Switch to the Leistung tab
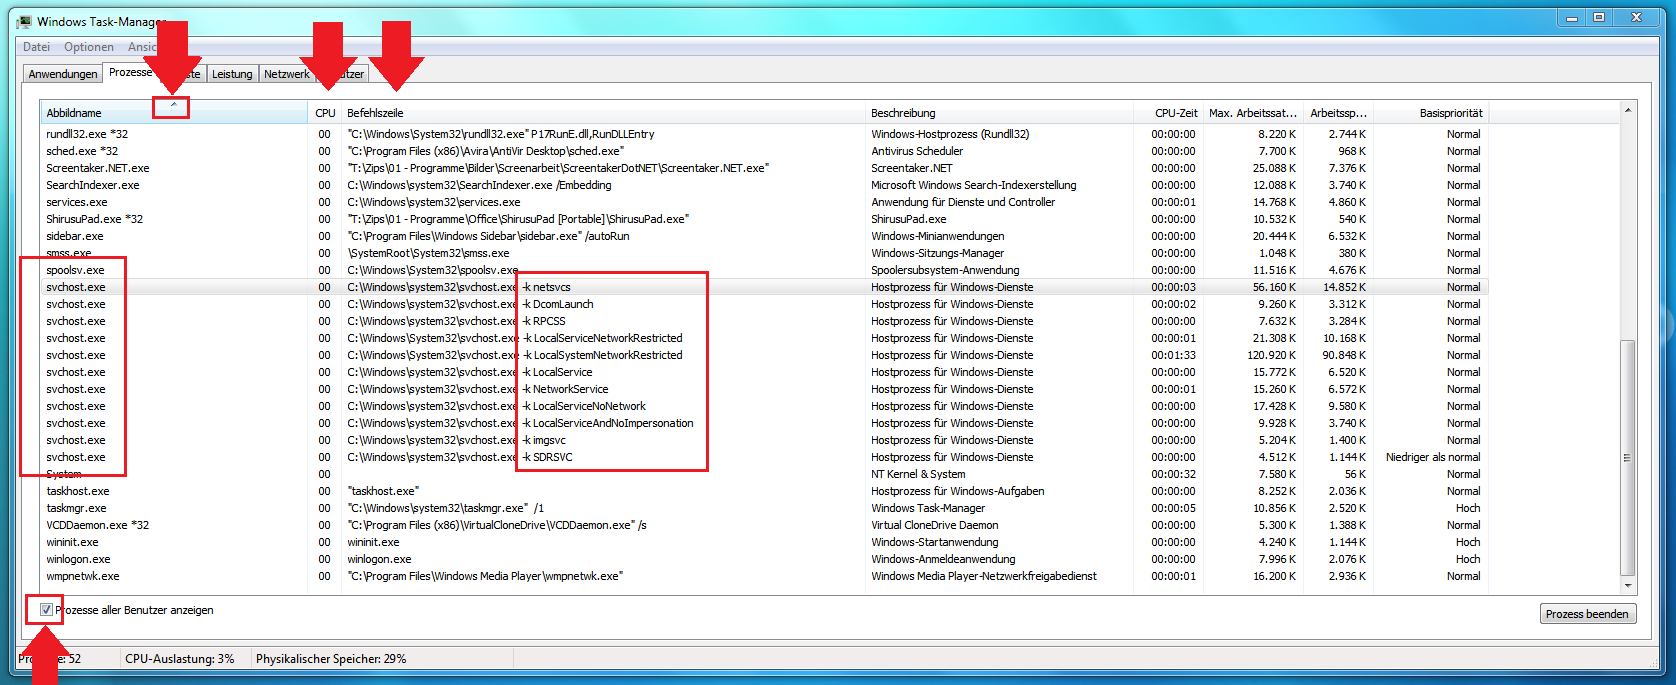 232,74
